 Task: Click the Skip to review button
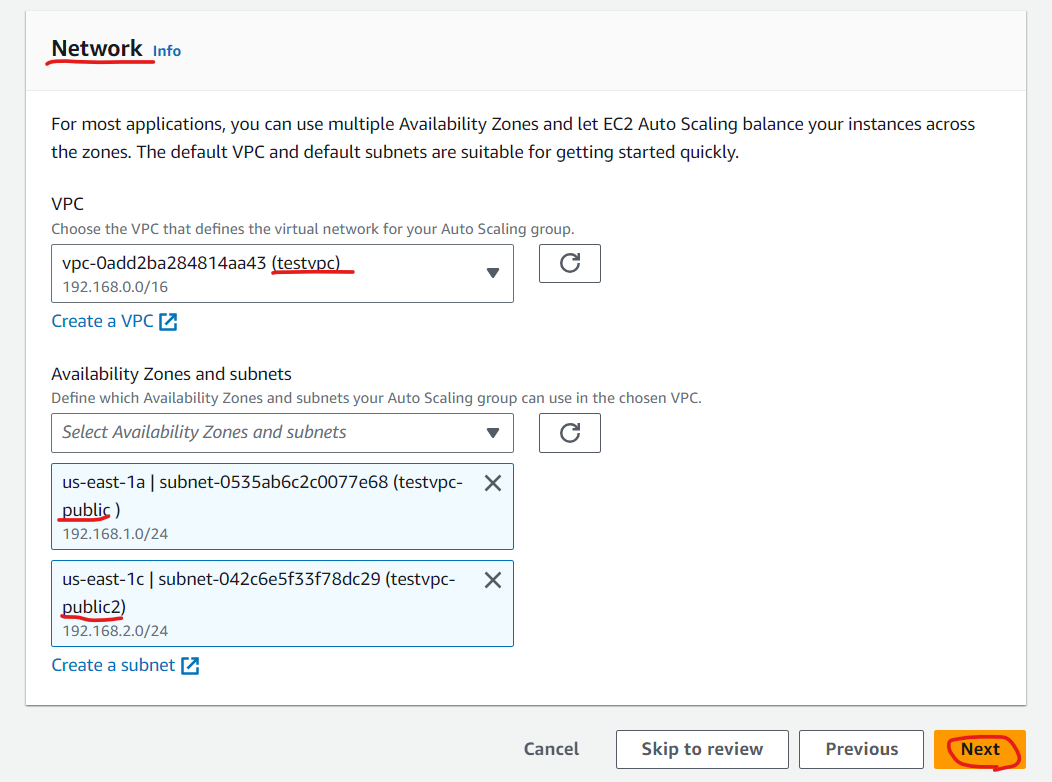(702, 749)
